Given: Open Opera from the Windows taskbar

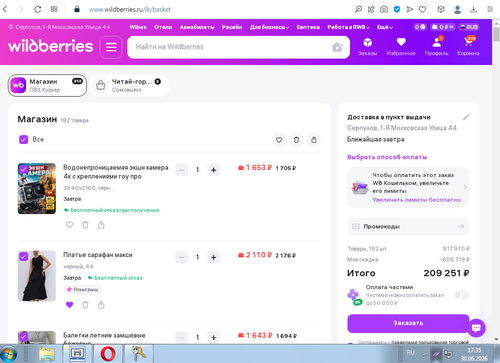Looking at the screenshot, I should click(x=108, y=354).
